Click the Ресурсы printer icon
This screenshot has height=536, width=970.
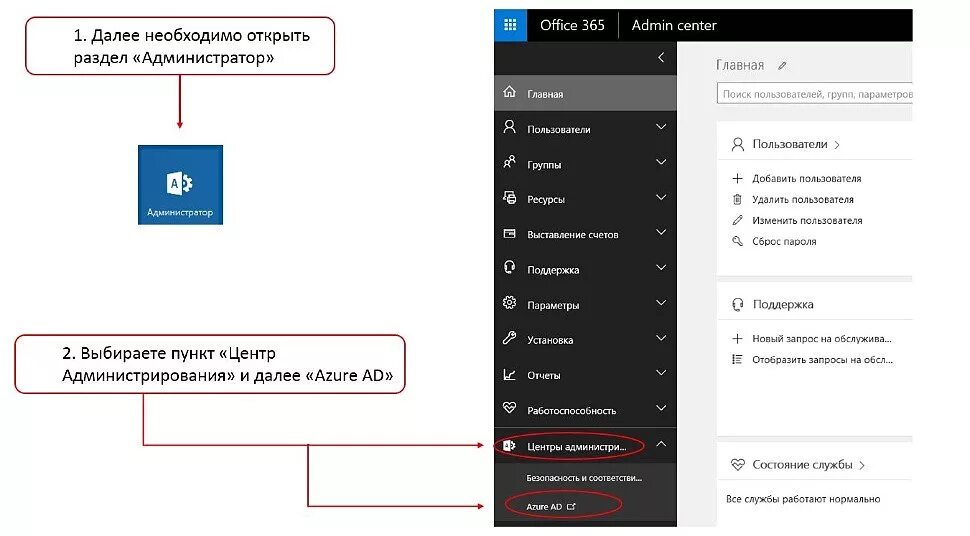509,198
